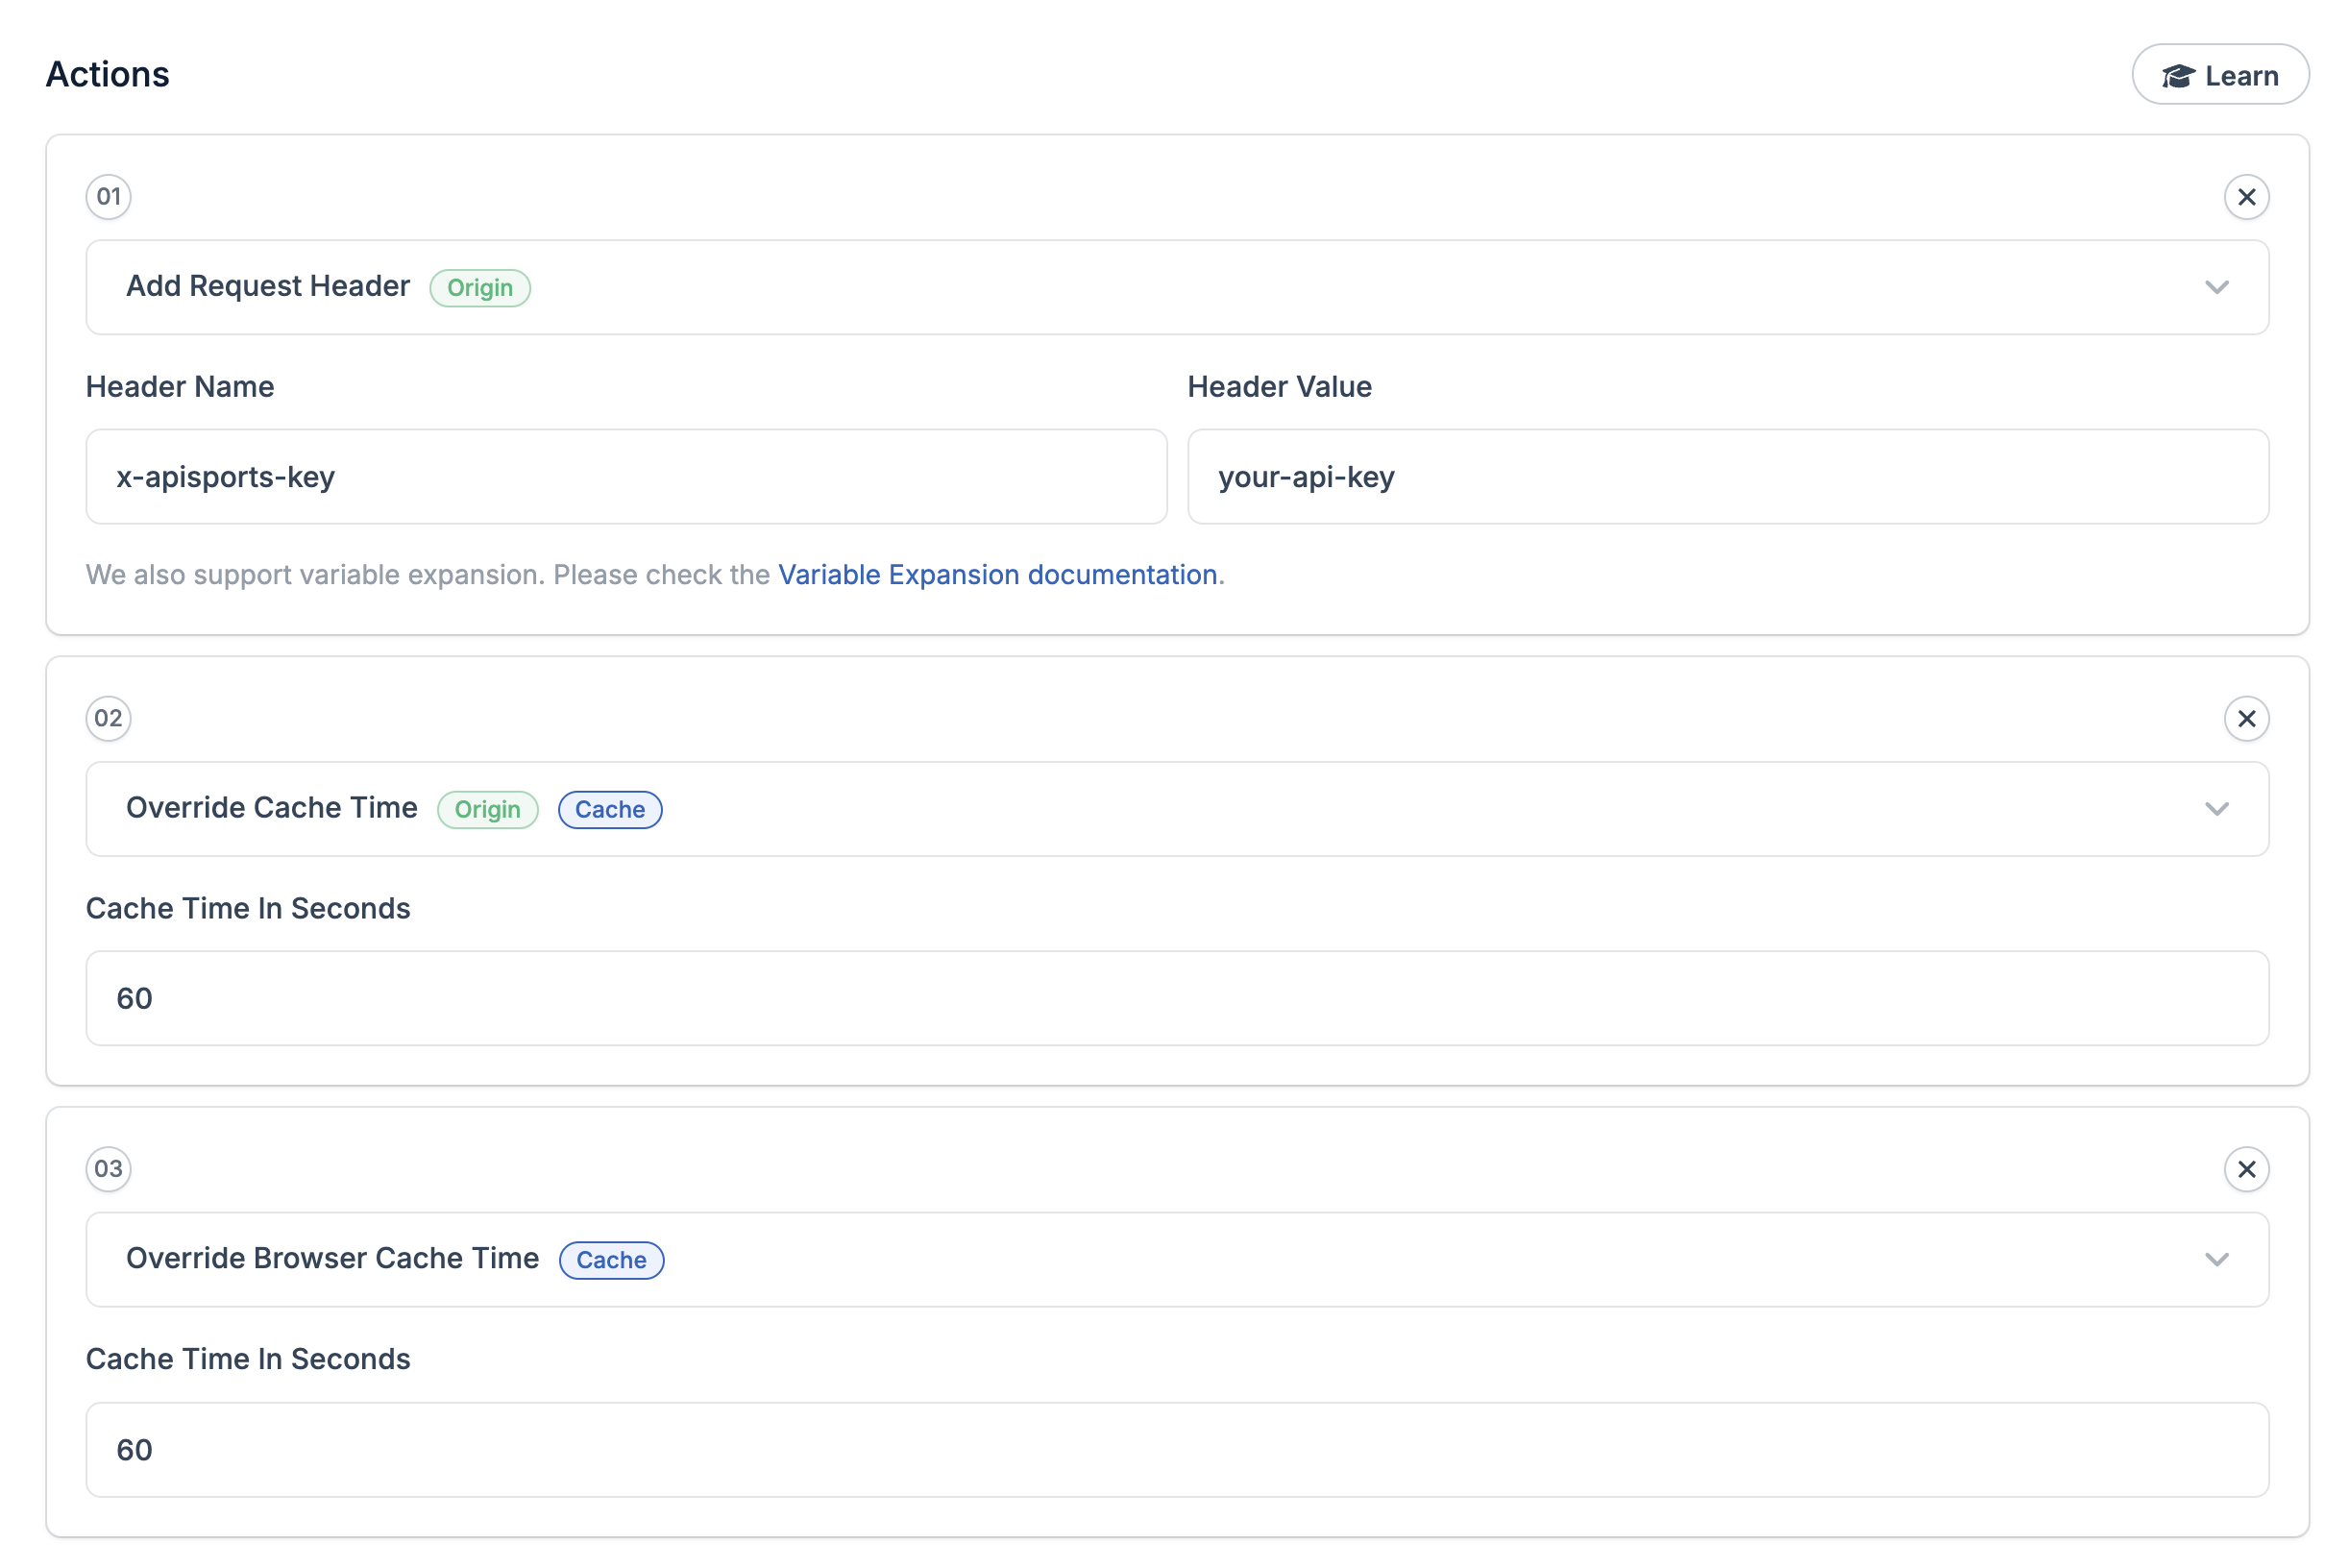Remove action 02 with its X icon
This screenshot has width=2348, height=1568.
2246,719
